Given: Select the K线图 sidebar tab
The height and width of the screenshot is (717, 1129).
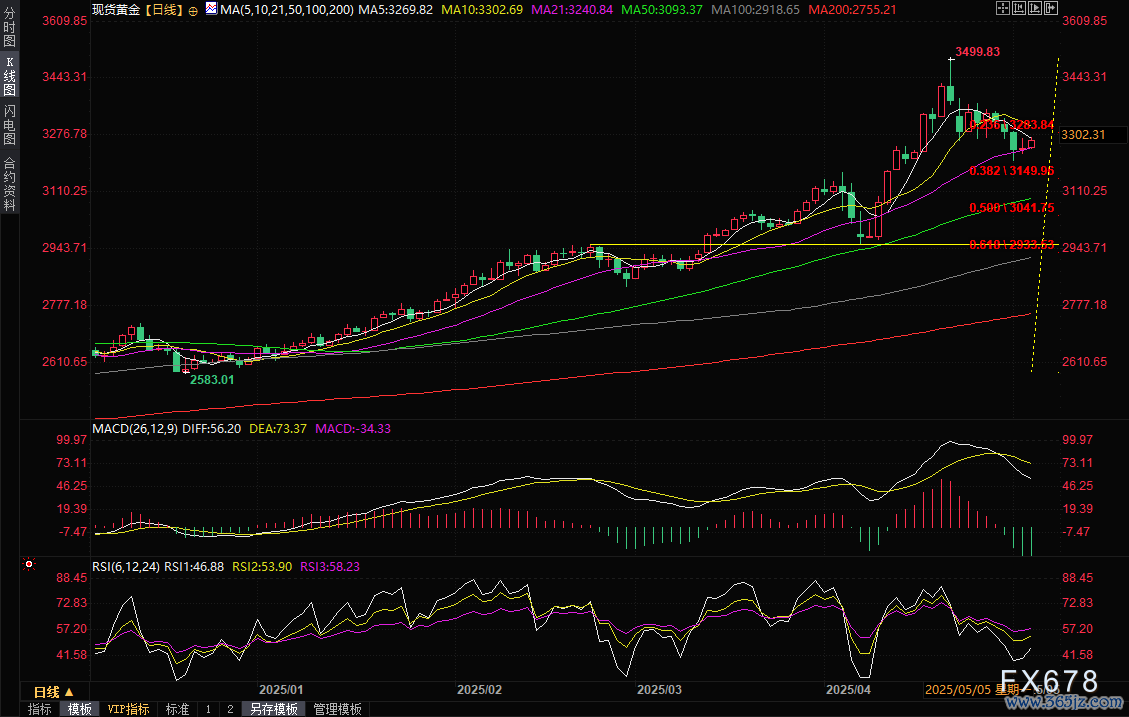Looking at the screenshot, I should point(9,75).
